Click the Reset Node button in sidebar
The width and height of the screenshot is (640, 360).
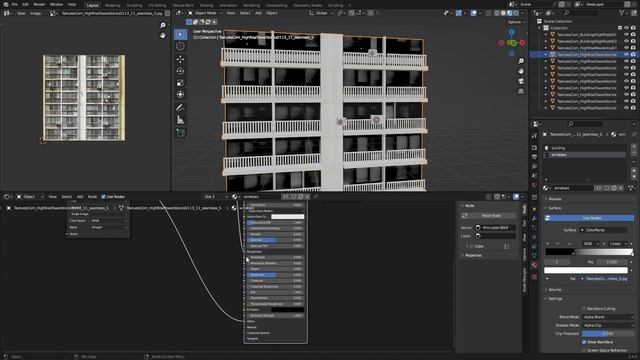pyautogui.click(x=489, y=216)
